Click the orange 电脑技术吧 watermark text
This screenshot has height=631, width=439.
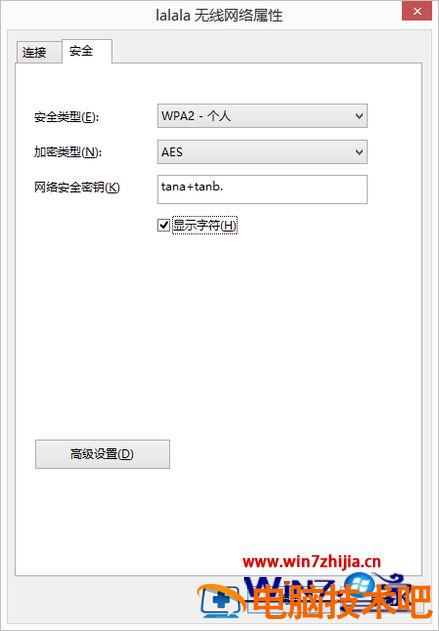pos(342,602)
